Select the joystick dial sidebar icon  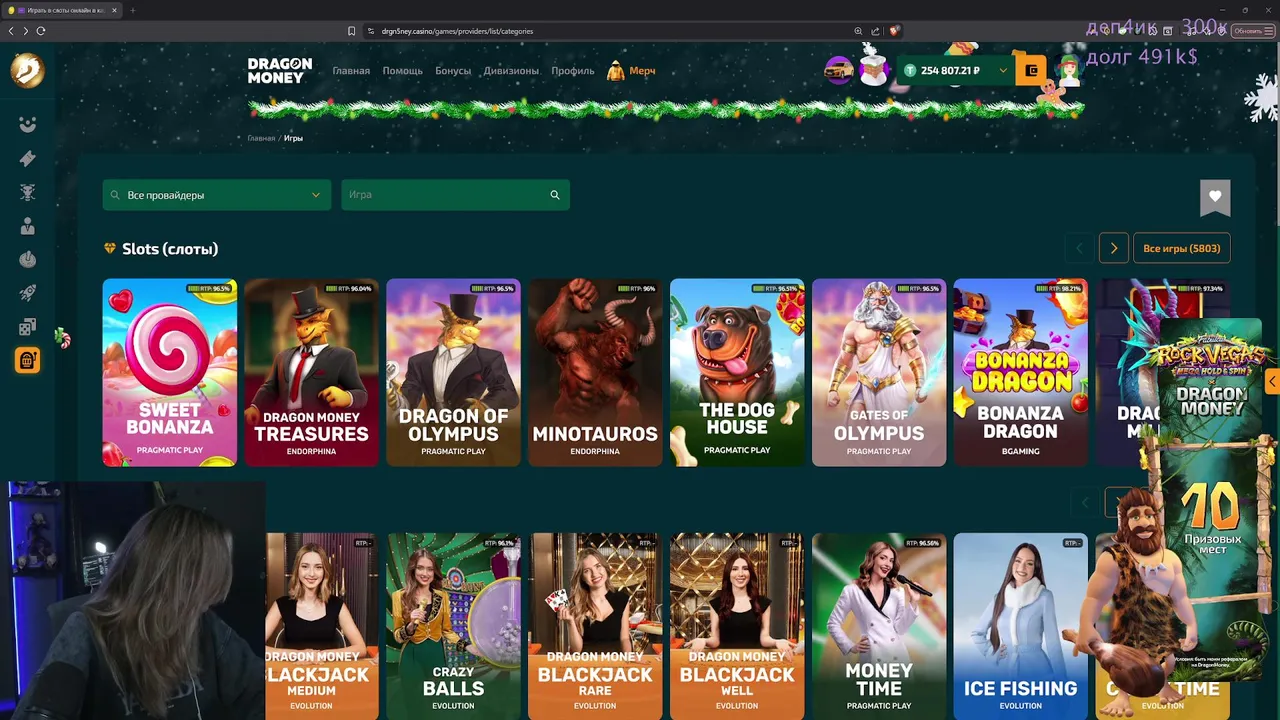27,259
